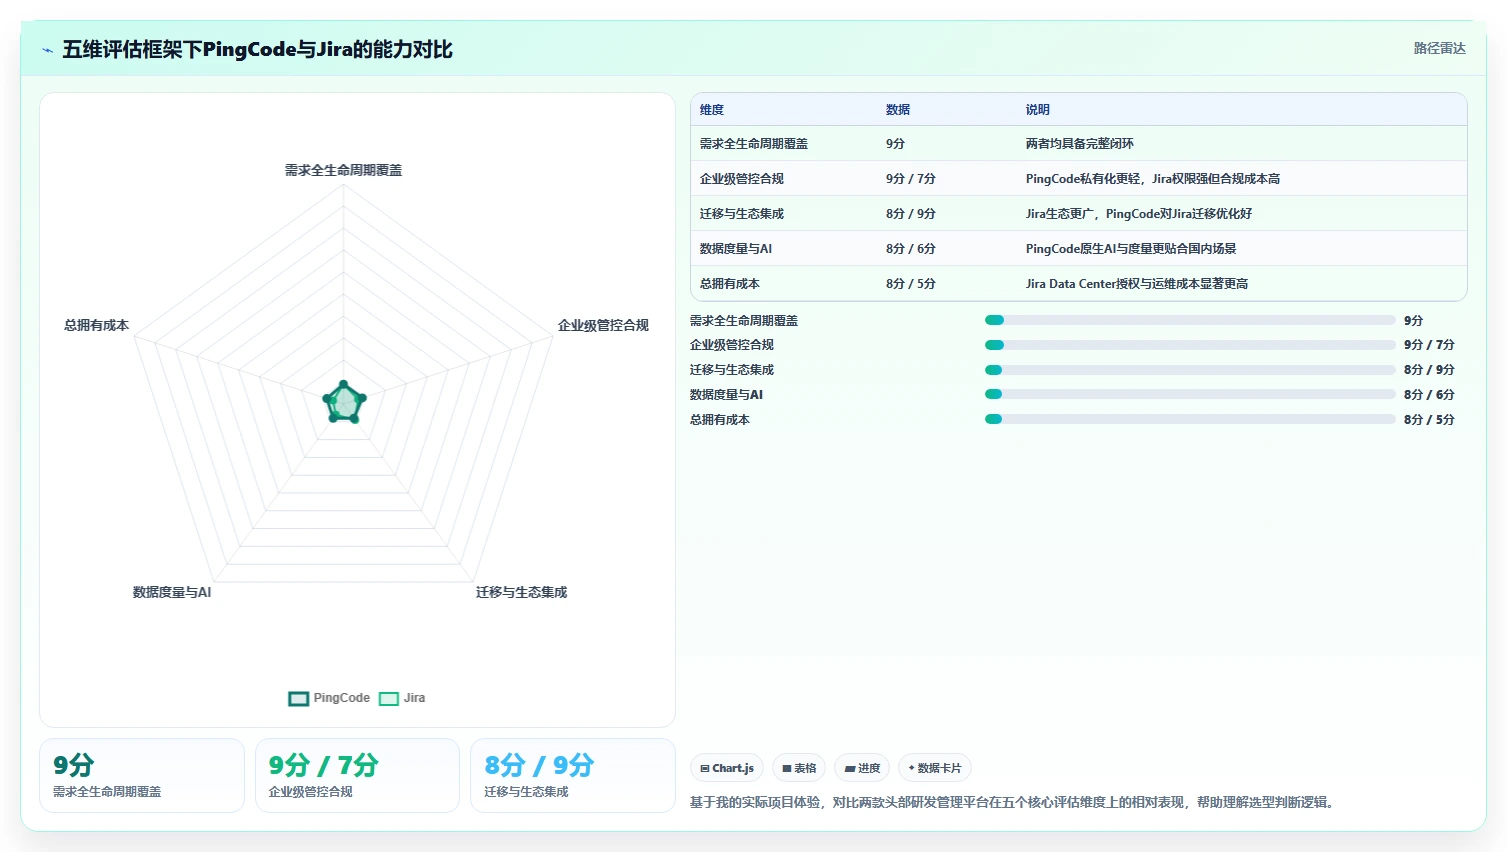This screenshot has height=852, width=1507.
Task: Select table cell 迁移与生态集成
Action: click(x=742, y=214)
